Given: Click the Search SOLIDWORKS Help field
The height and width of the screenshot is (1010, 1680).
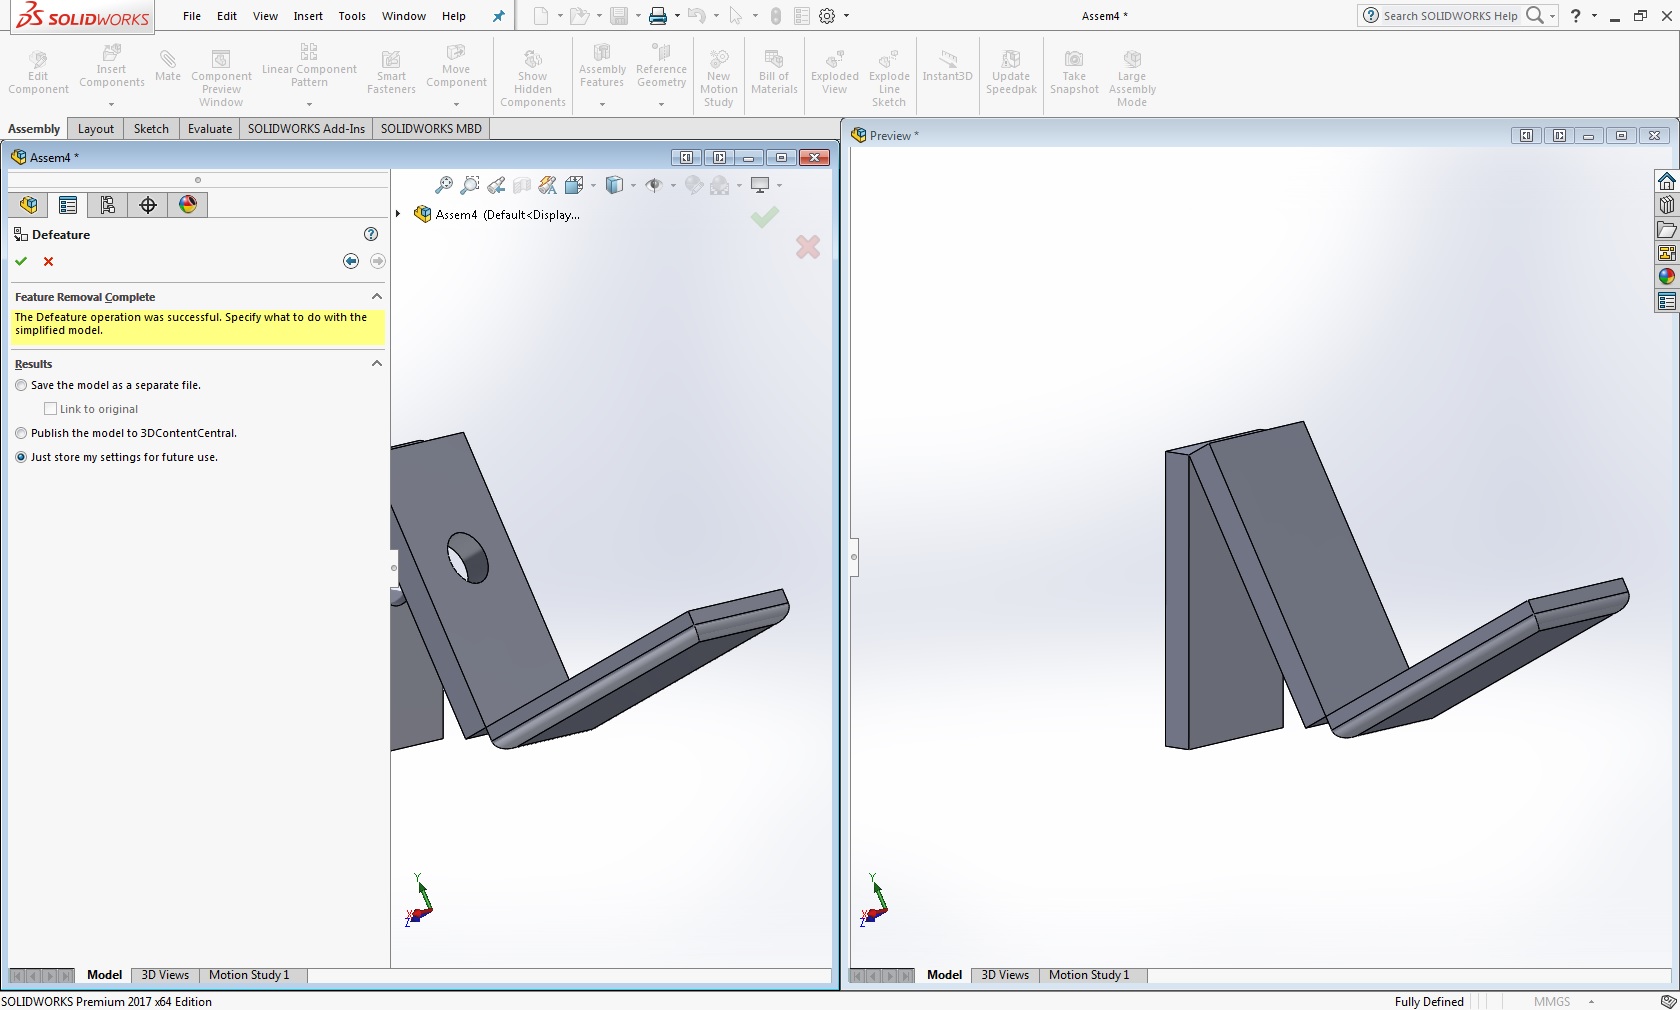Looking at the screenshot, I should (x=1449, y=16).
